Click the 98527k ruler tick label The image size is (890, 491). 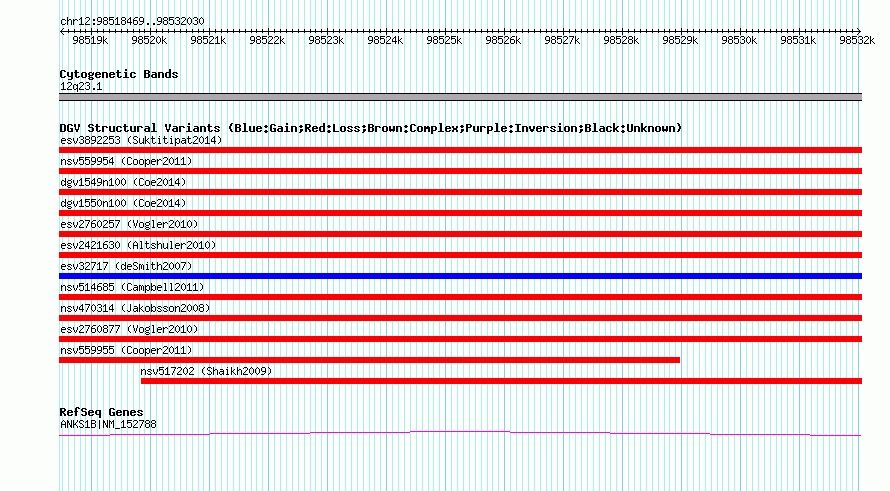coord(562,40)
